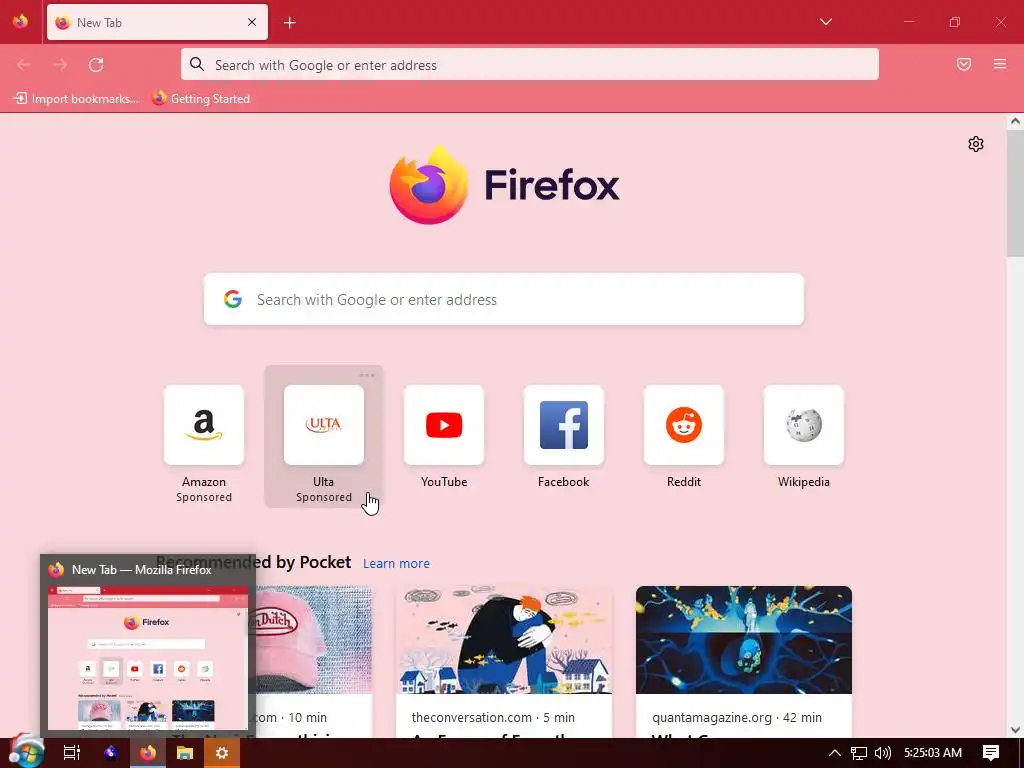Open the blue app icon beside Task View
Viewport: 1024px width, 768px height.
(x=110, y=753)
